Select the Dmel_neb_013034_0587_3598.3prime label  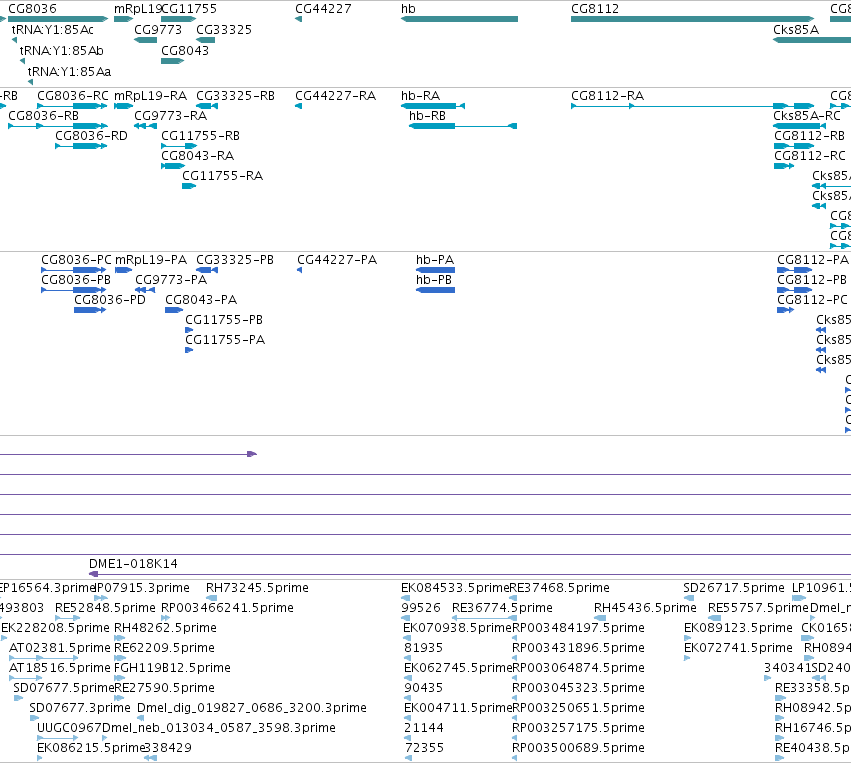tap(219, 729)
